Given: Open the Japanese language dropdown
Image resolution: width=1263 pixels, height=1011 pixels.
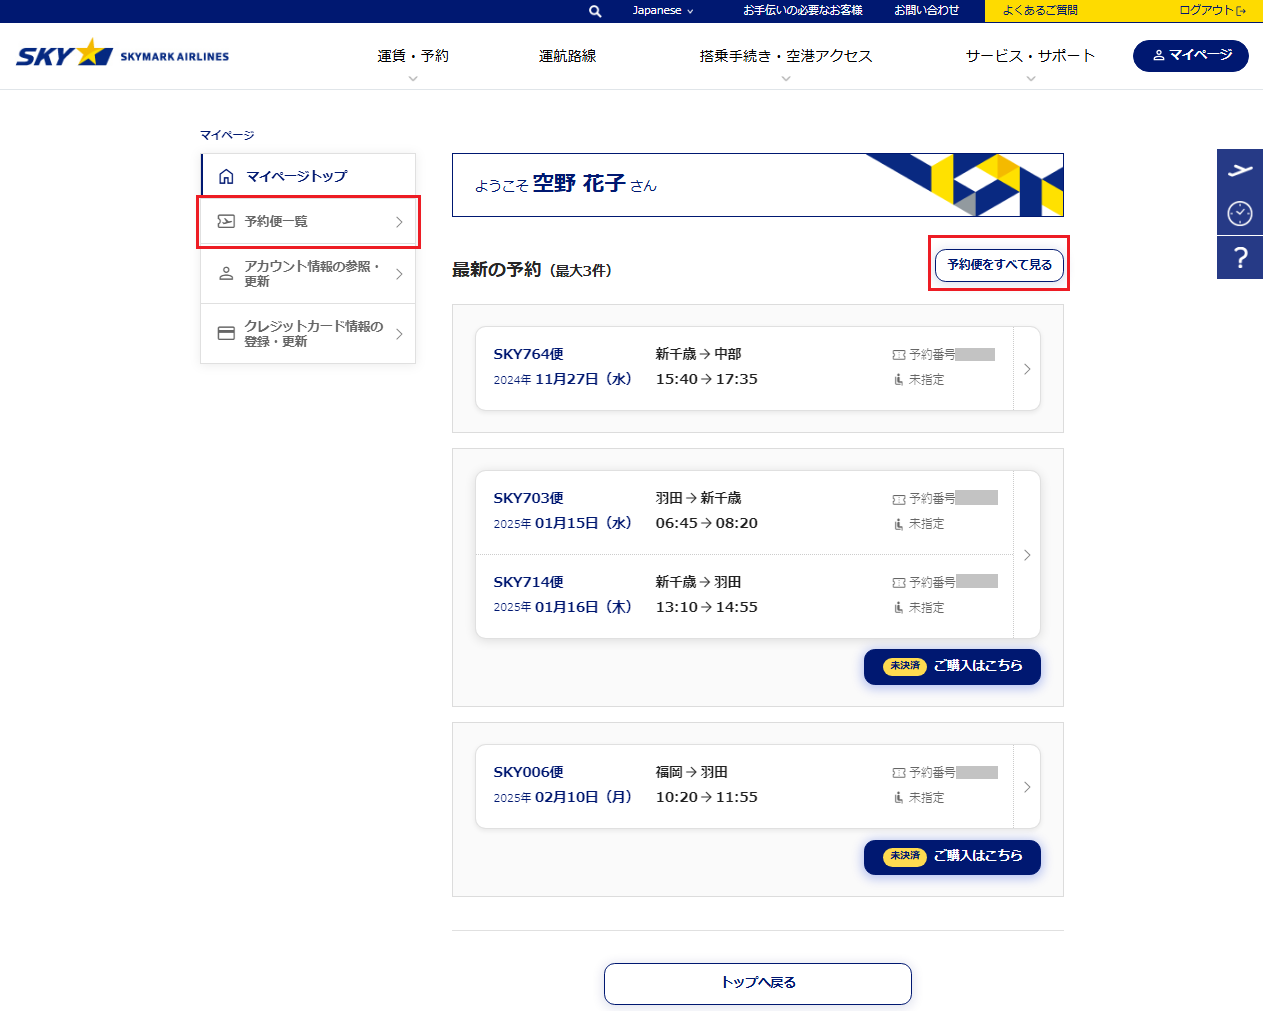Looking at the screenshot, I should click(662, 11).
